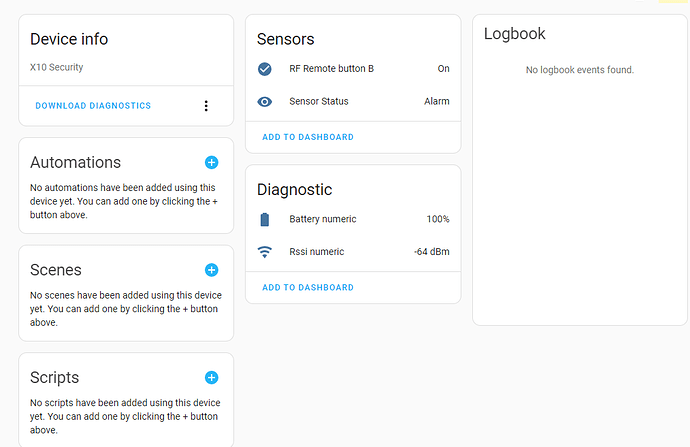Screen dimensions: 690x447
Task: Open the device three-dot overflow menu
Action: [x=207, y=106]
